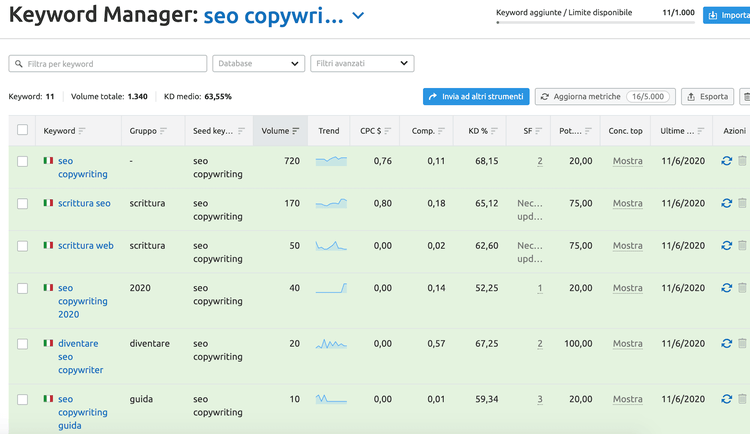The height and width of the screenshot is (434, 750).
Task: Delete the 'scrittura seo' keyword row
Action: 742,203
